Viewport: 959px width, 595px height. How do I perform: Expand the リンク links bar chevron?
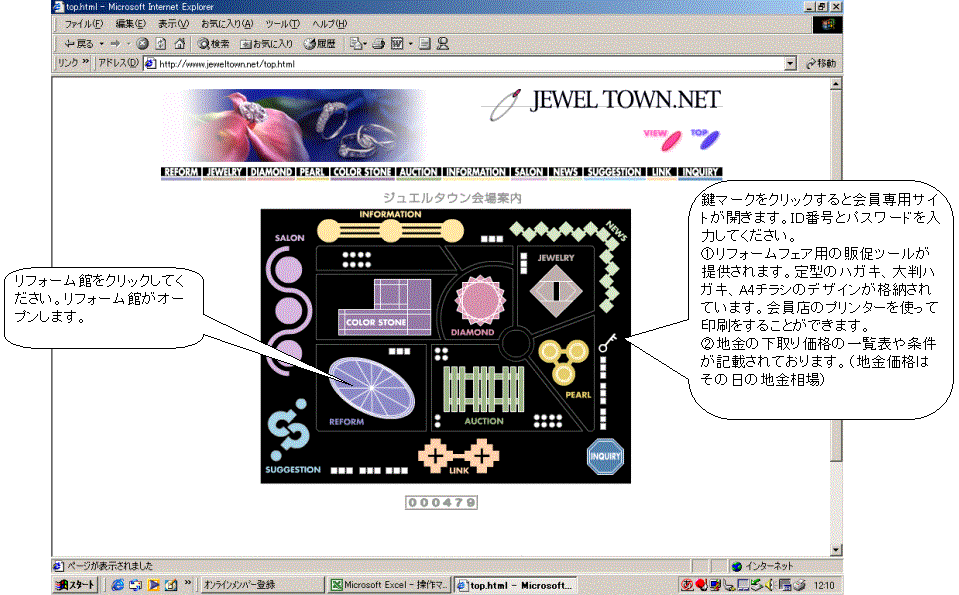tap(86, 62)
